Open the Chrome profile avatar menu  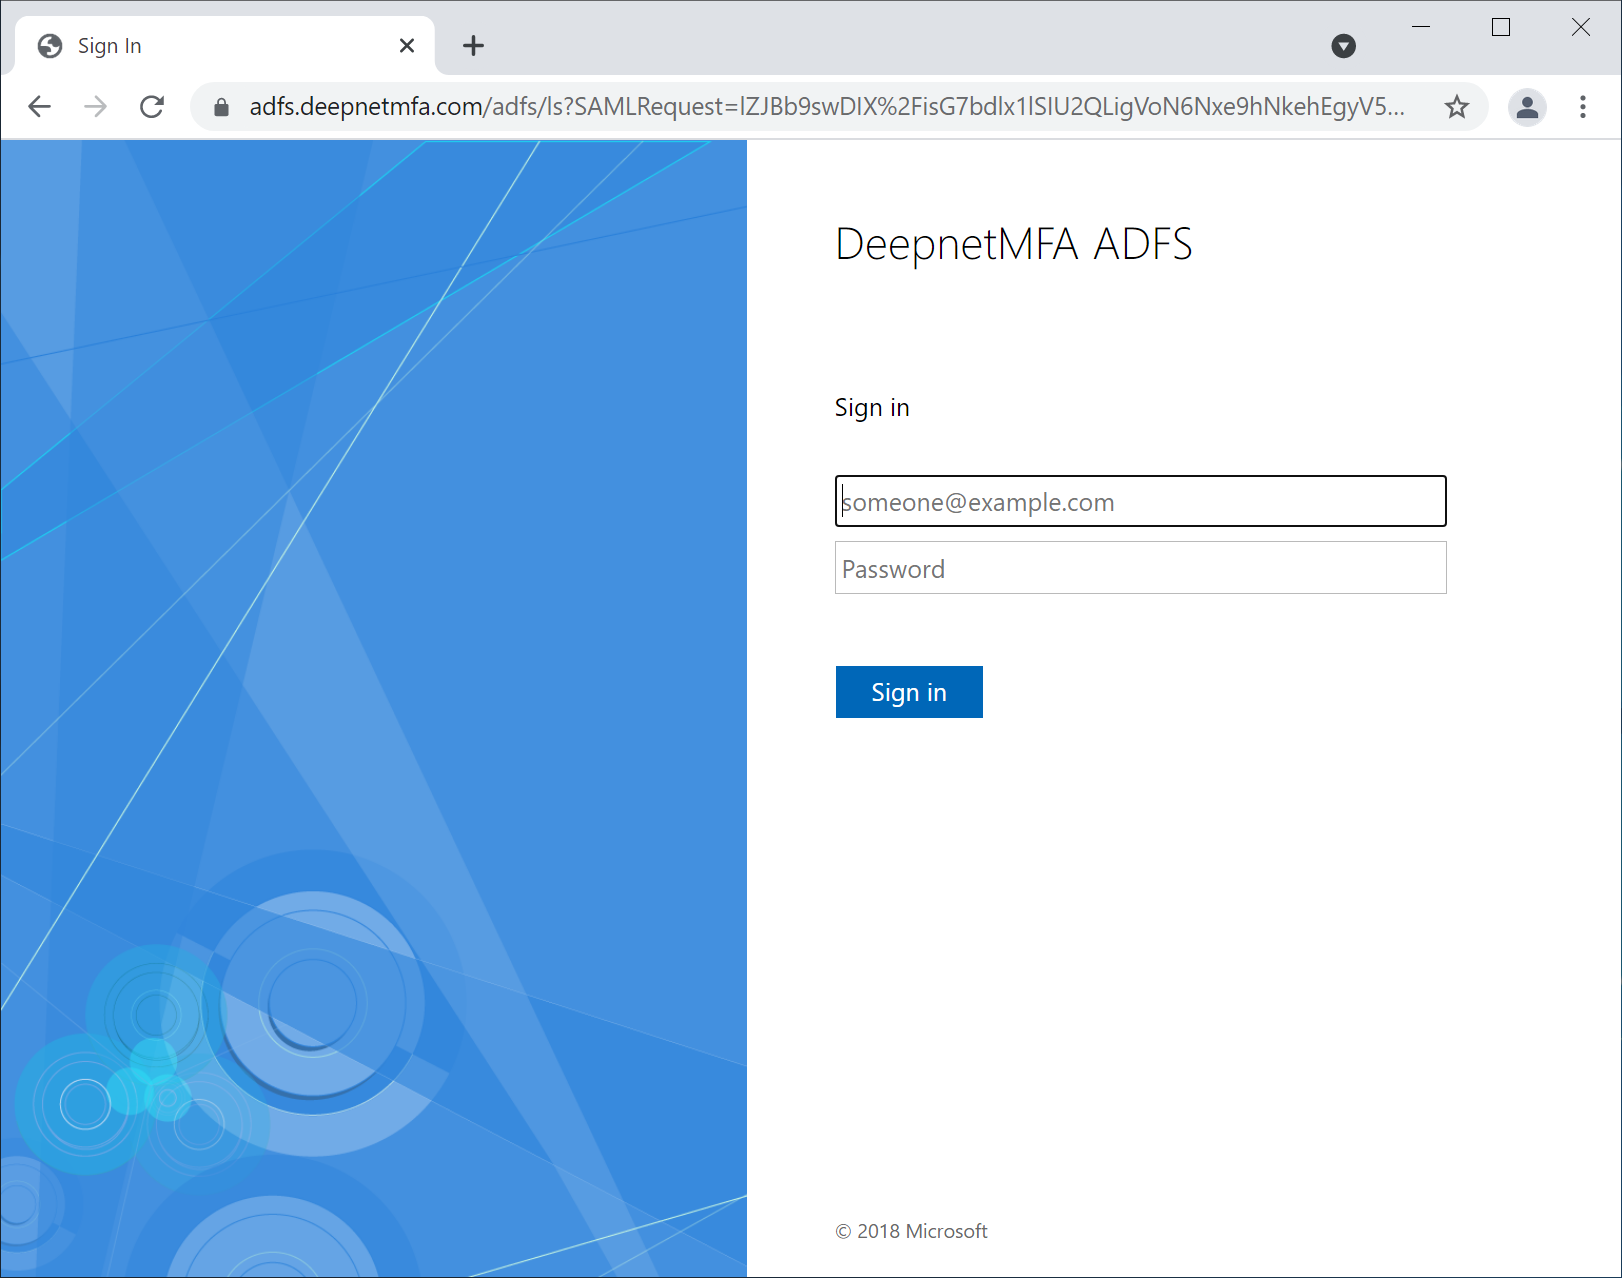pos(1527,107)
